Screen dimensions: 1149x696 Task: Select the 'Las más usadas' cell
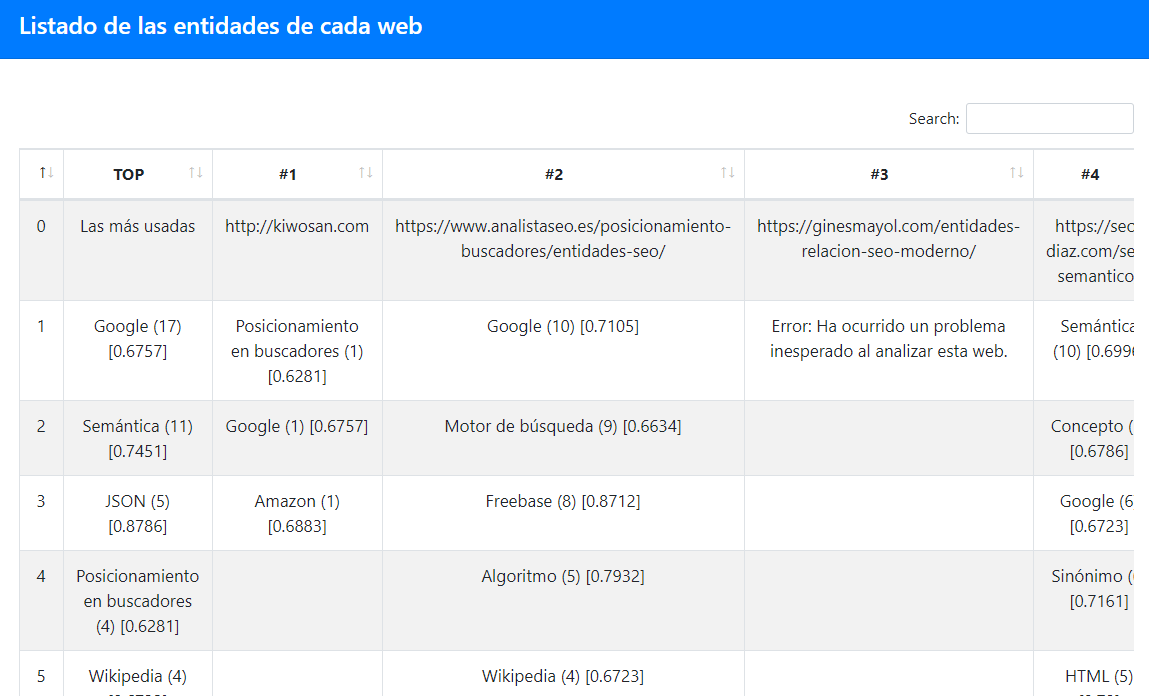point(138,250)
